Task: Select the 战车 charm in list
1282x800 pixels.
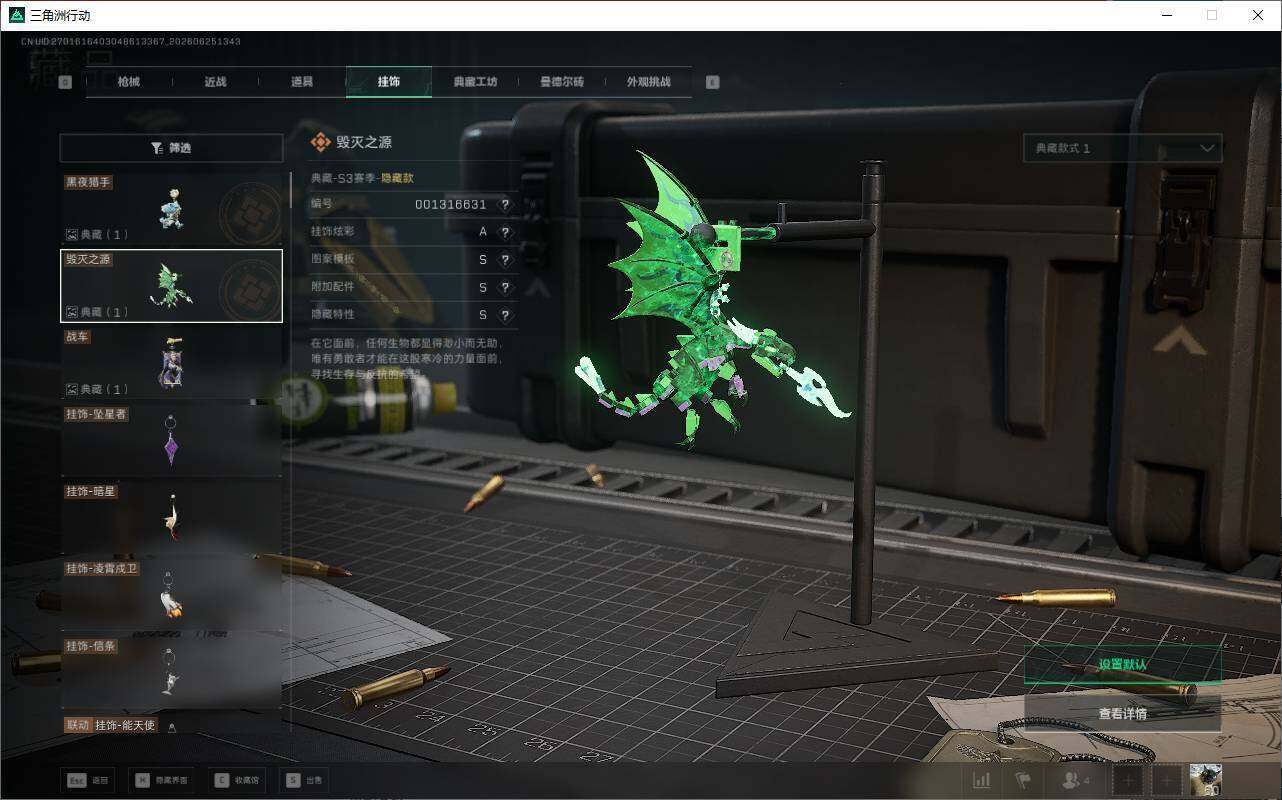Action: point(171,362)
